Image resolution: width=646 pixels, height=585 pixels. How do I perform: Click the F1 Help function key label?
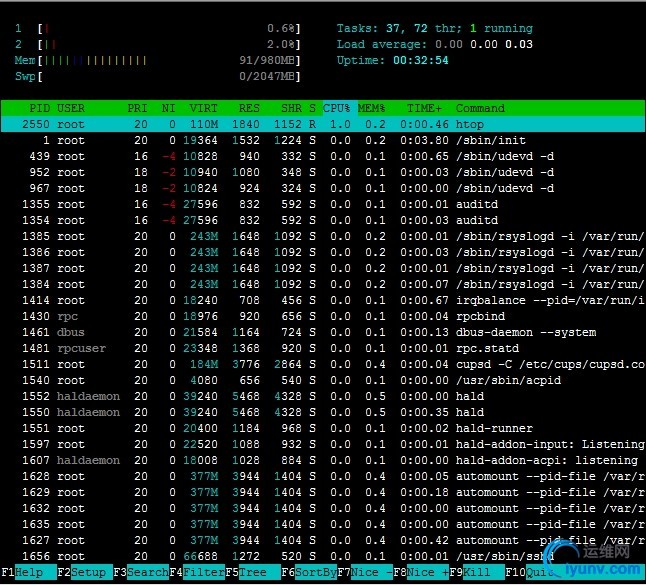pyautogui.click(x=28, y=572)
